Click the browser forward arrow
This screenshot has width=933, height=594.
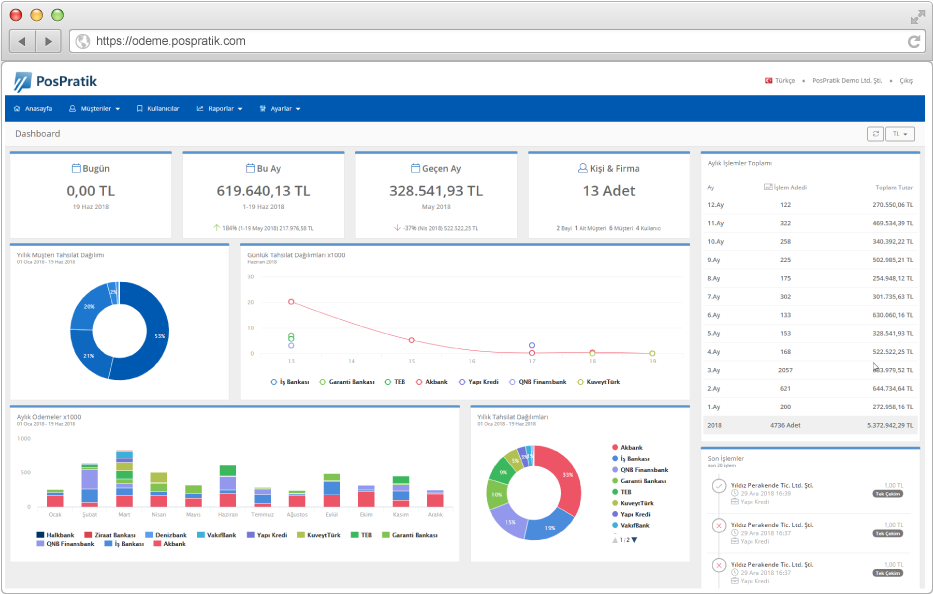[x=48, y=41]
